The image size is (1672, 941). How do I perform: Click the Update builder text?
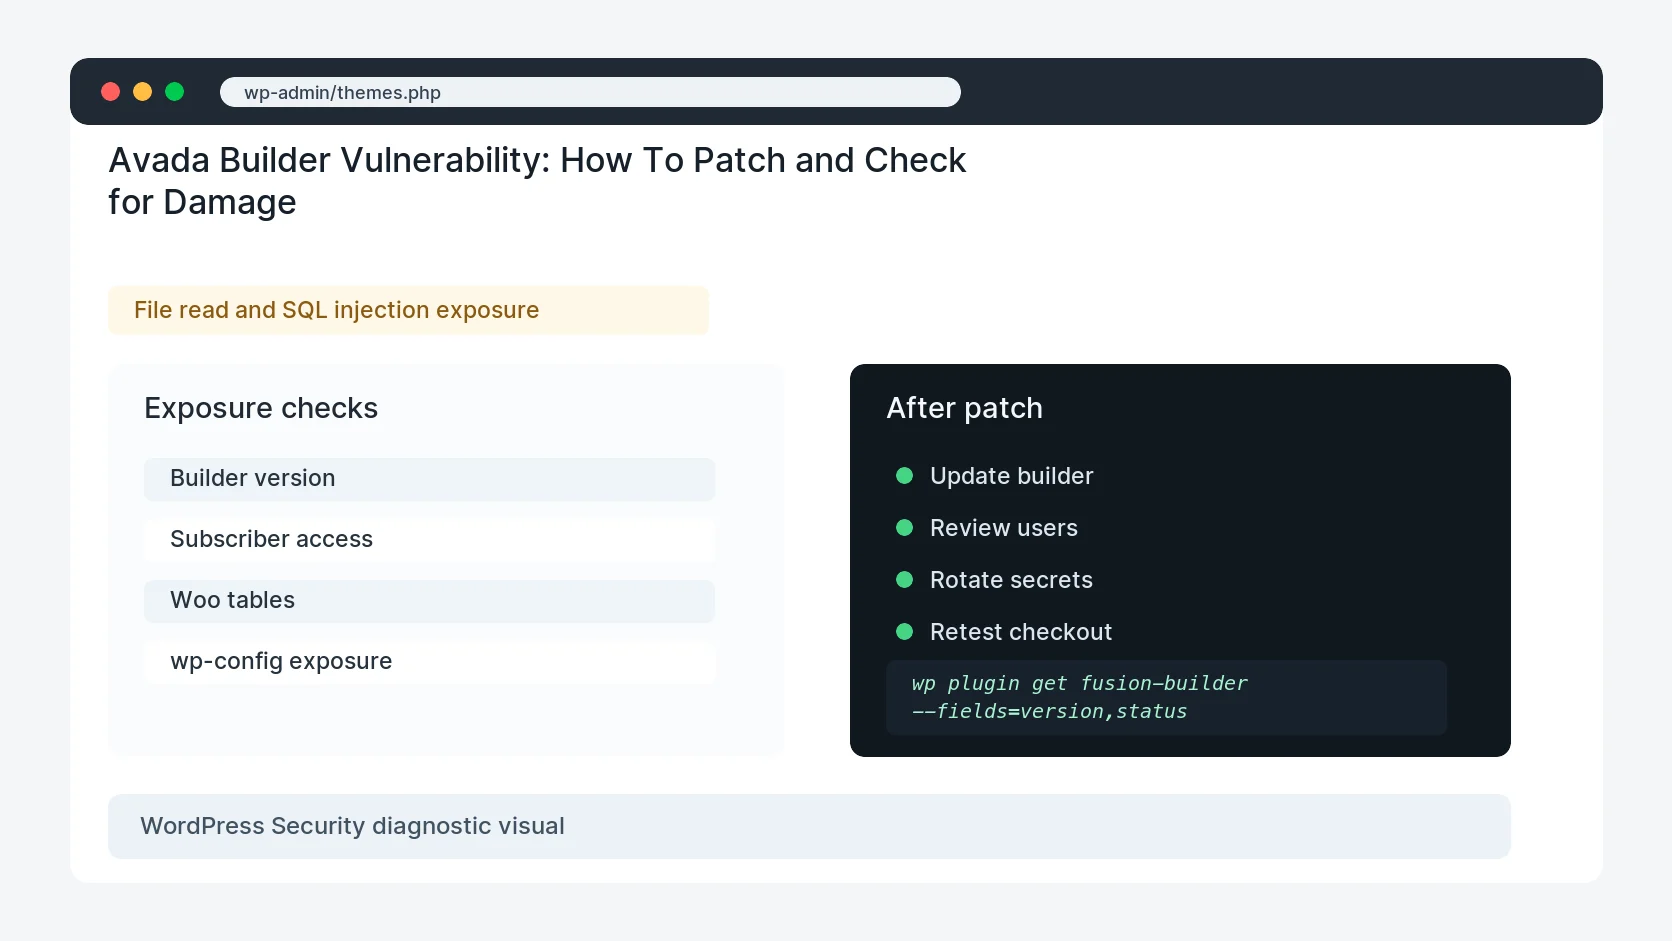(1011, 476)
